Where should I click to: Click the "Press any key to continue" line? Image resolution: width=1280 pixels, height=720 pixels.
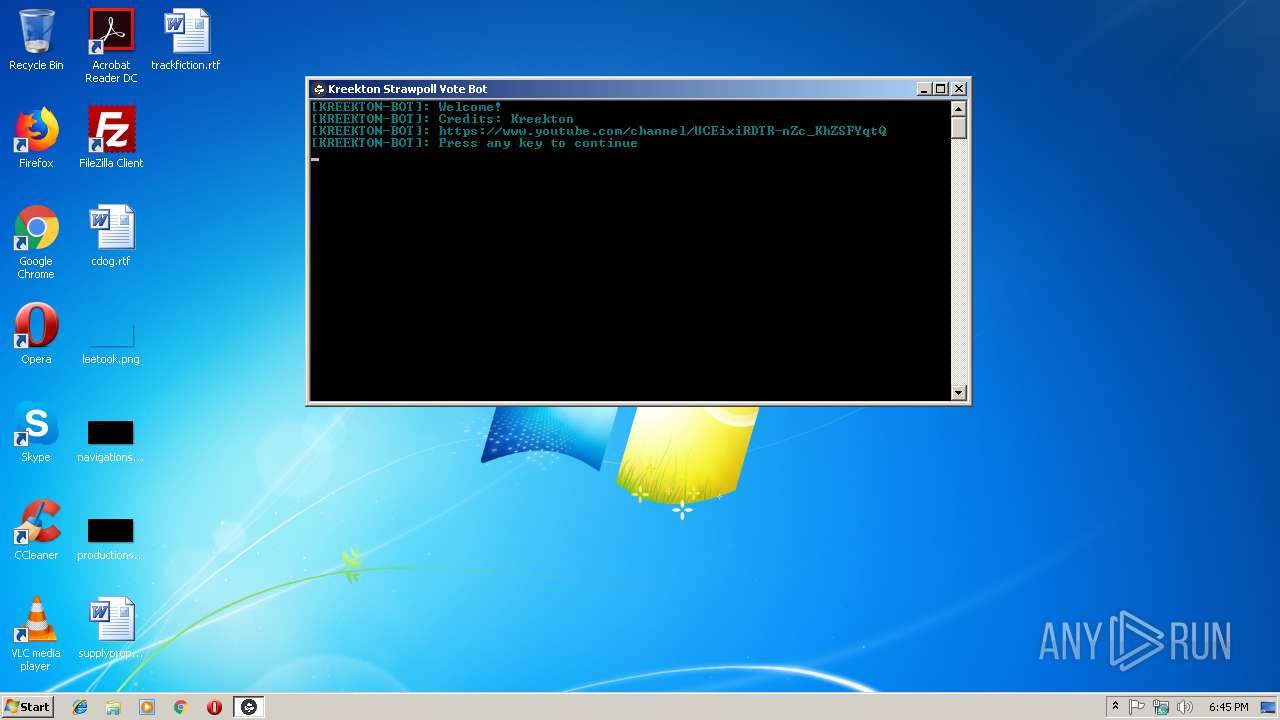click(x=474, y=143)
